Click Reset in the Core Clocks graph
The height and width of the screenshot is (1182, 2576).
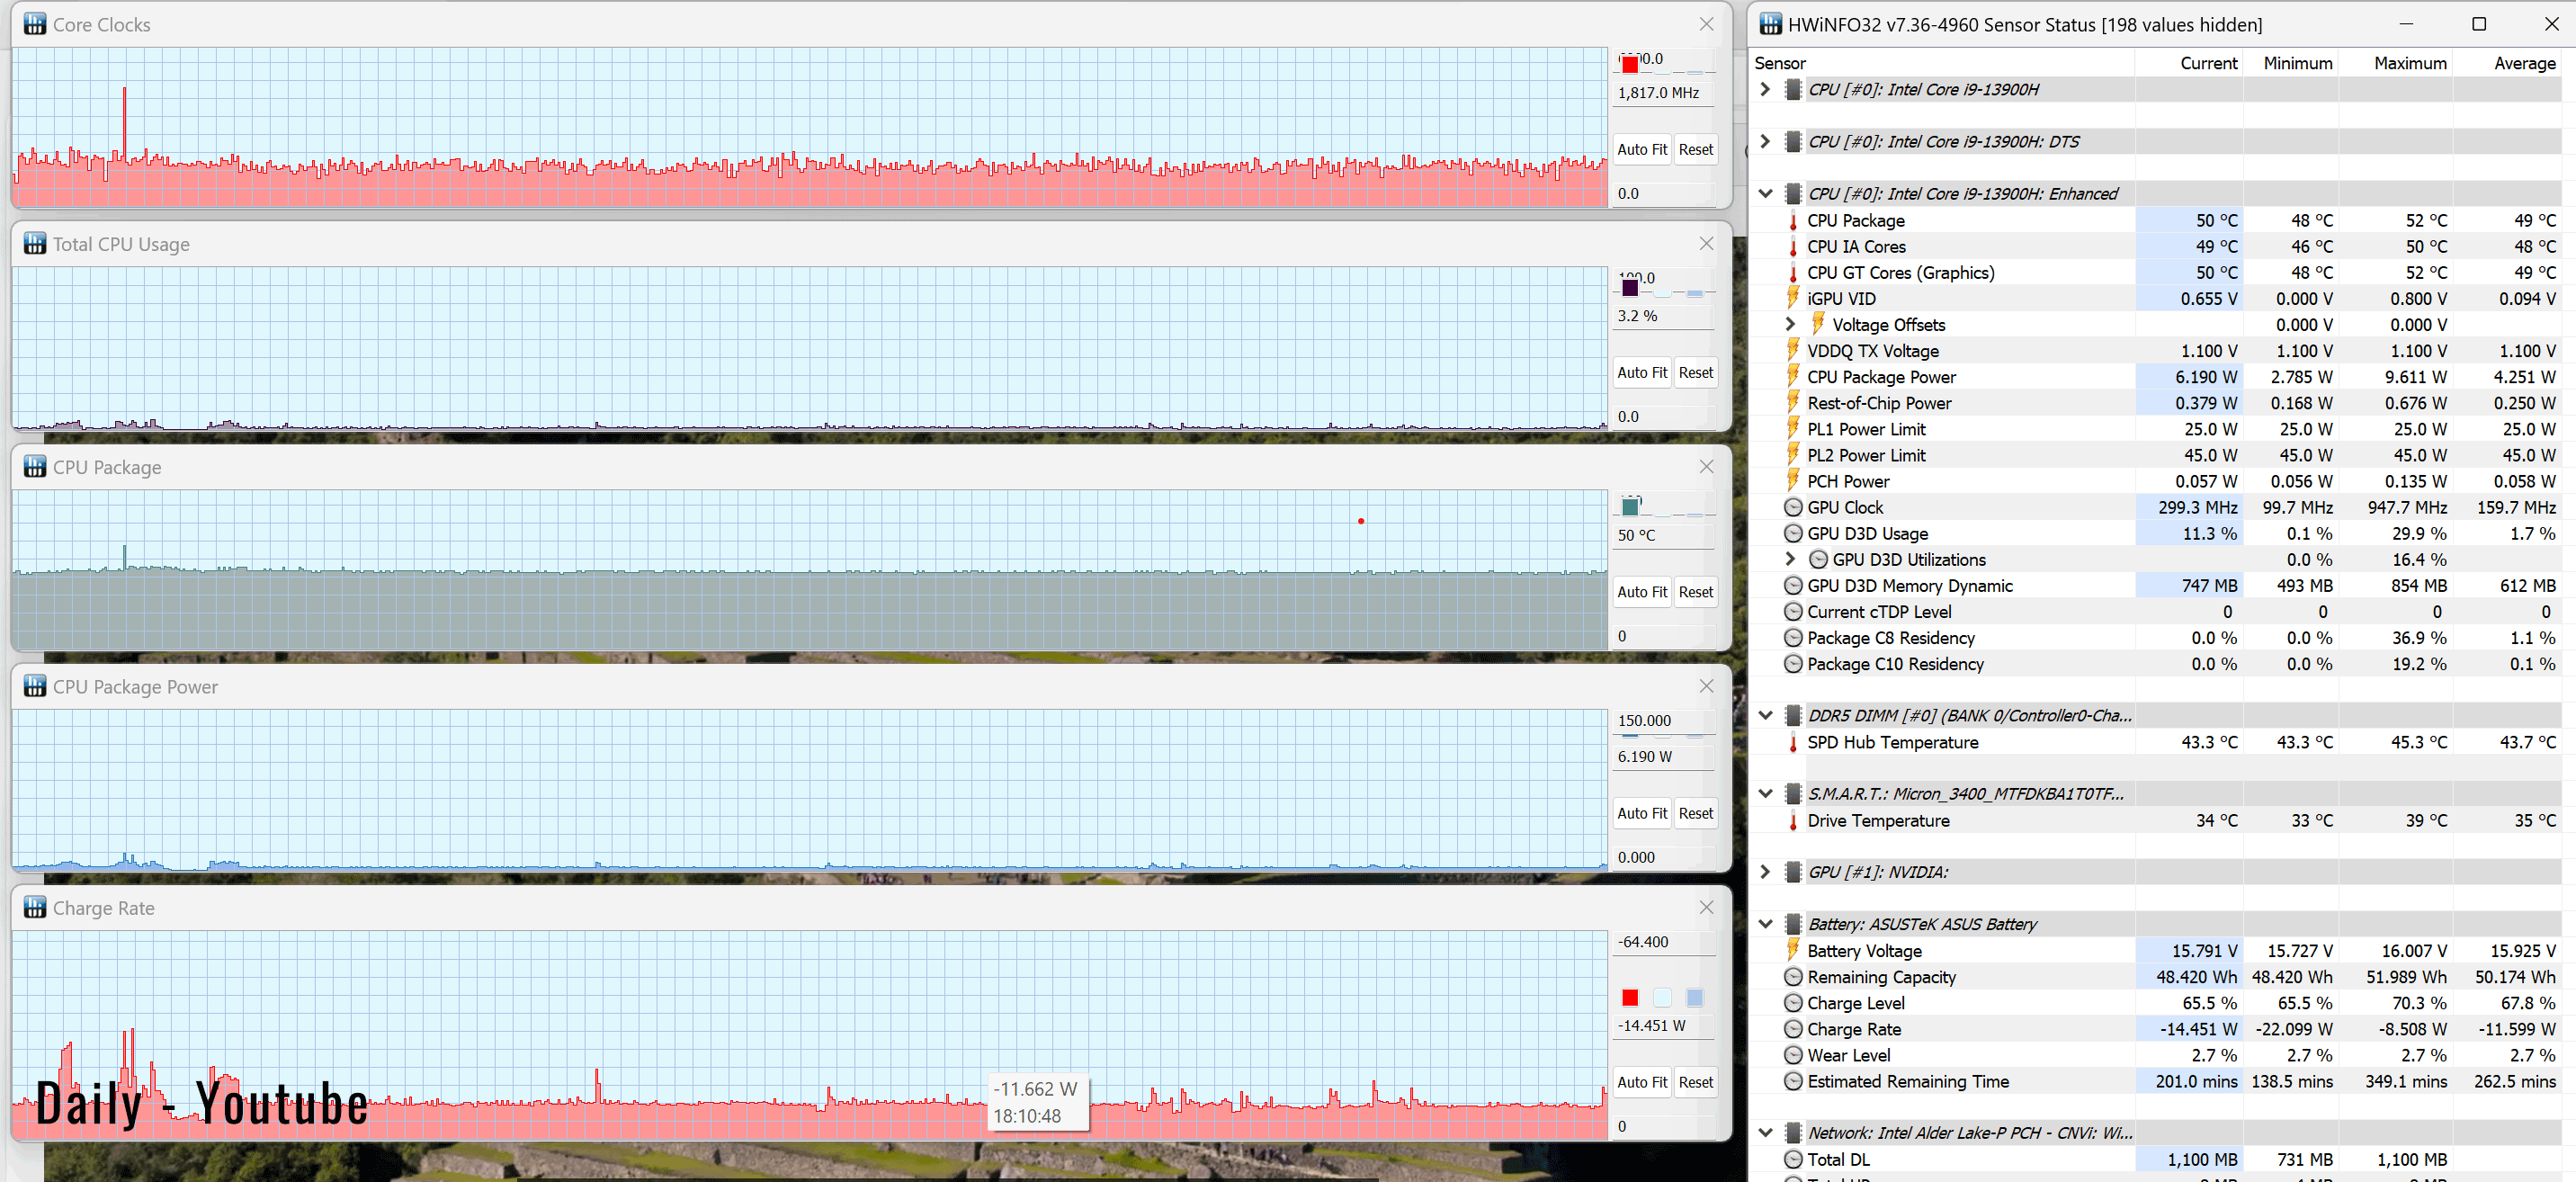pyautogui.click(x=1696, y=150)
